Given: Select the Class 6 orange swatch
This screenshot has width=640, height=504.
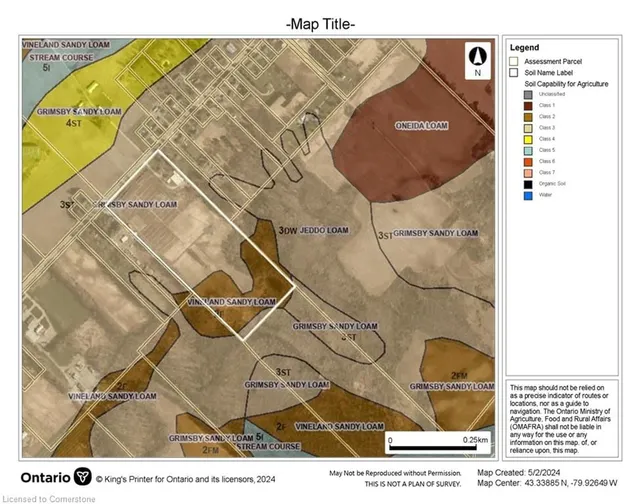Looking at the screenshot, I should pyautogui.click(x=528, y=161).
